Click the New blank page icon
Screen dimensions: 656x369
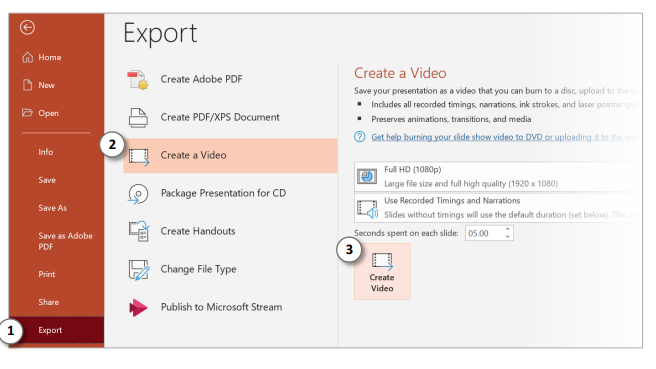click(x=28, y=85)
